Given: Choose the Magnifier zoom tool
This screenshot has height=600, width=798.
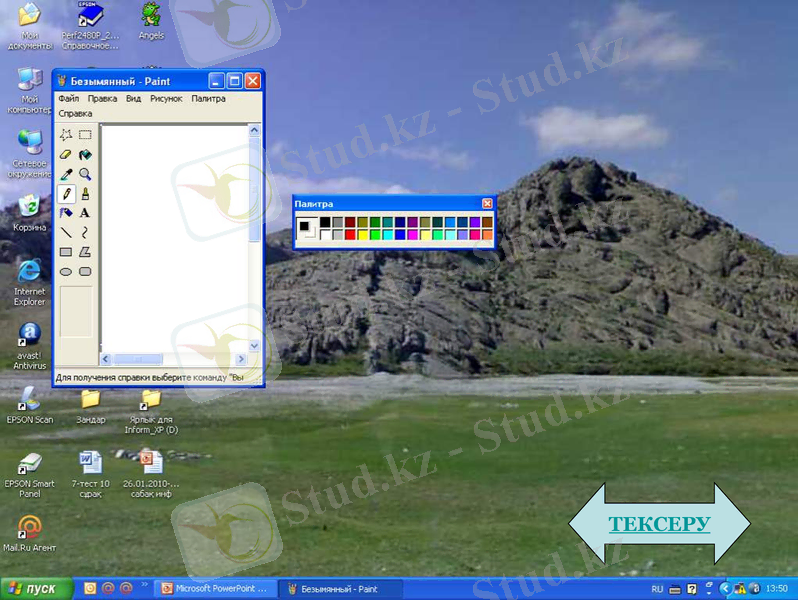Looking at the screenshot, I should pyautogui.click(x=85, y=174).
